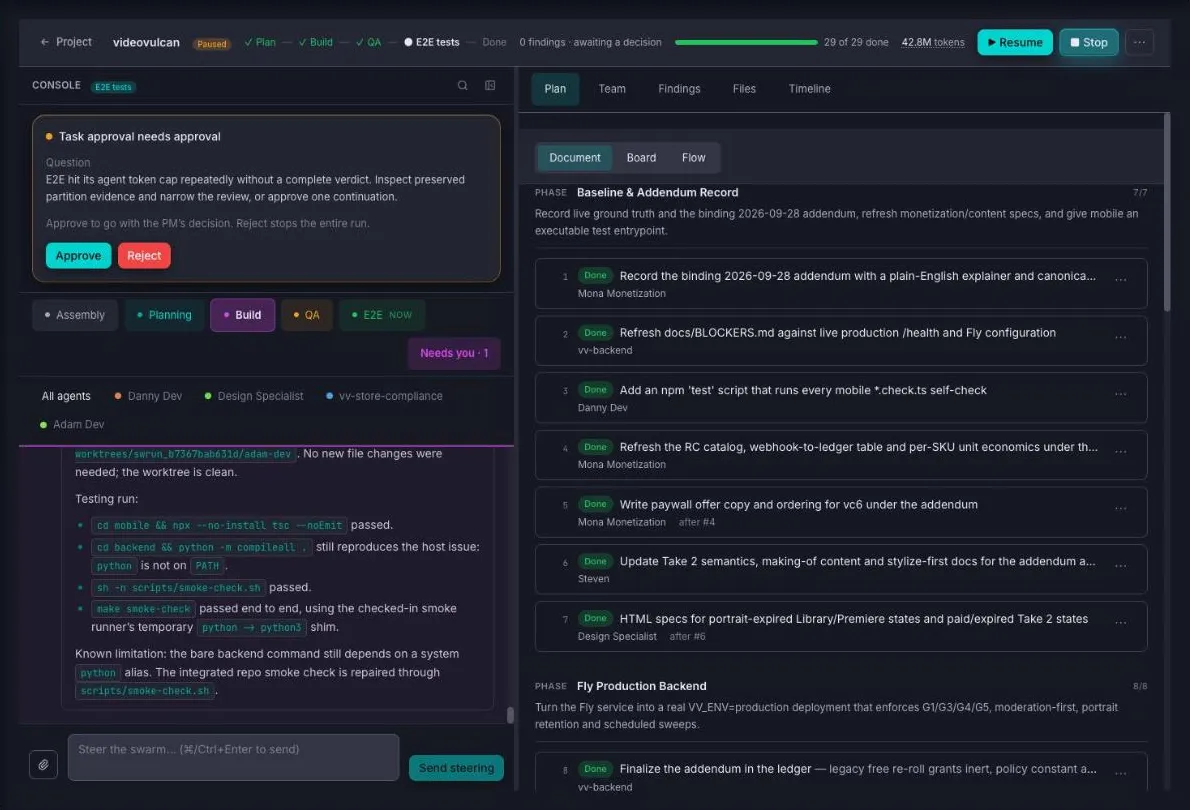Click the E2E tests pipeline step
The width and height of the screenshot is (1190, 810).
click(431, 42)
